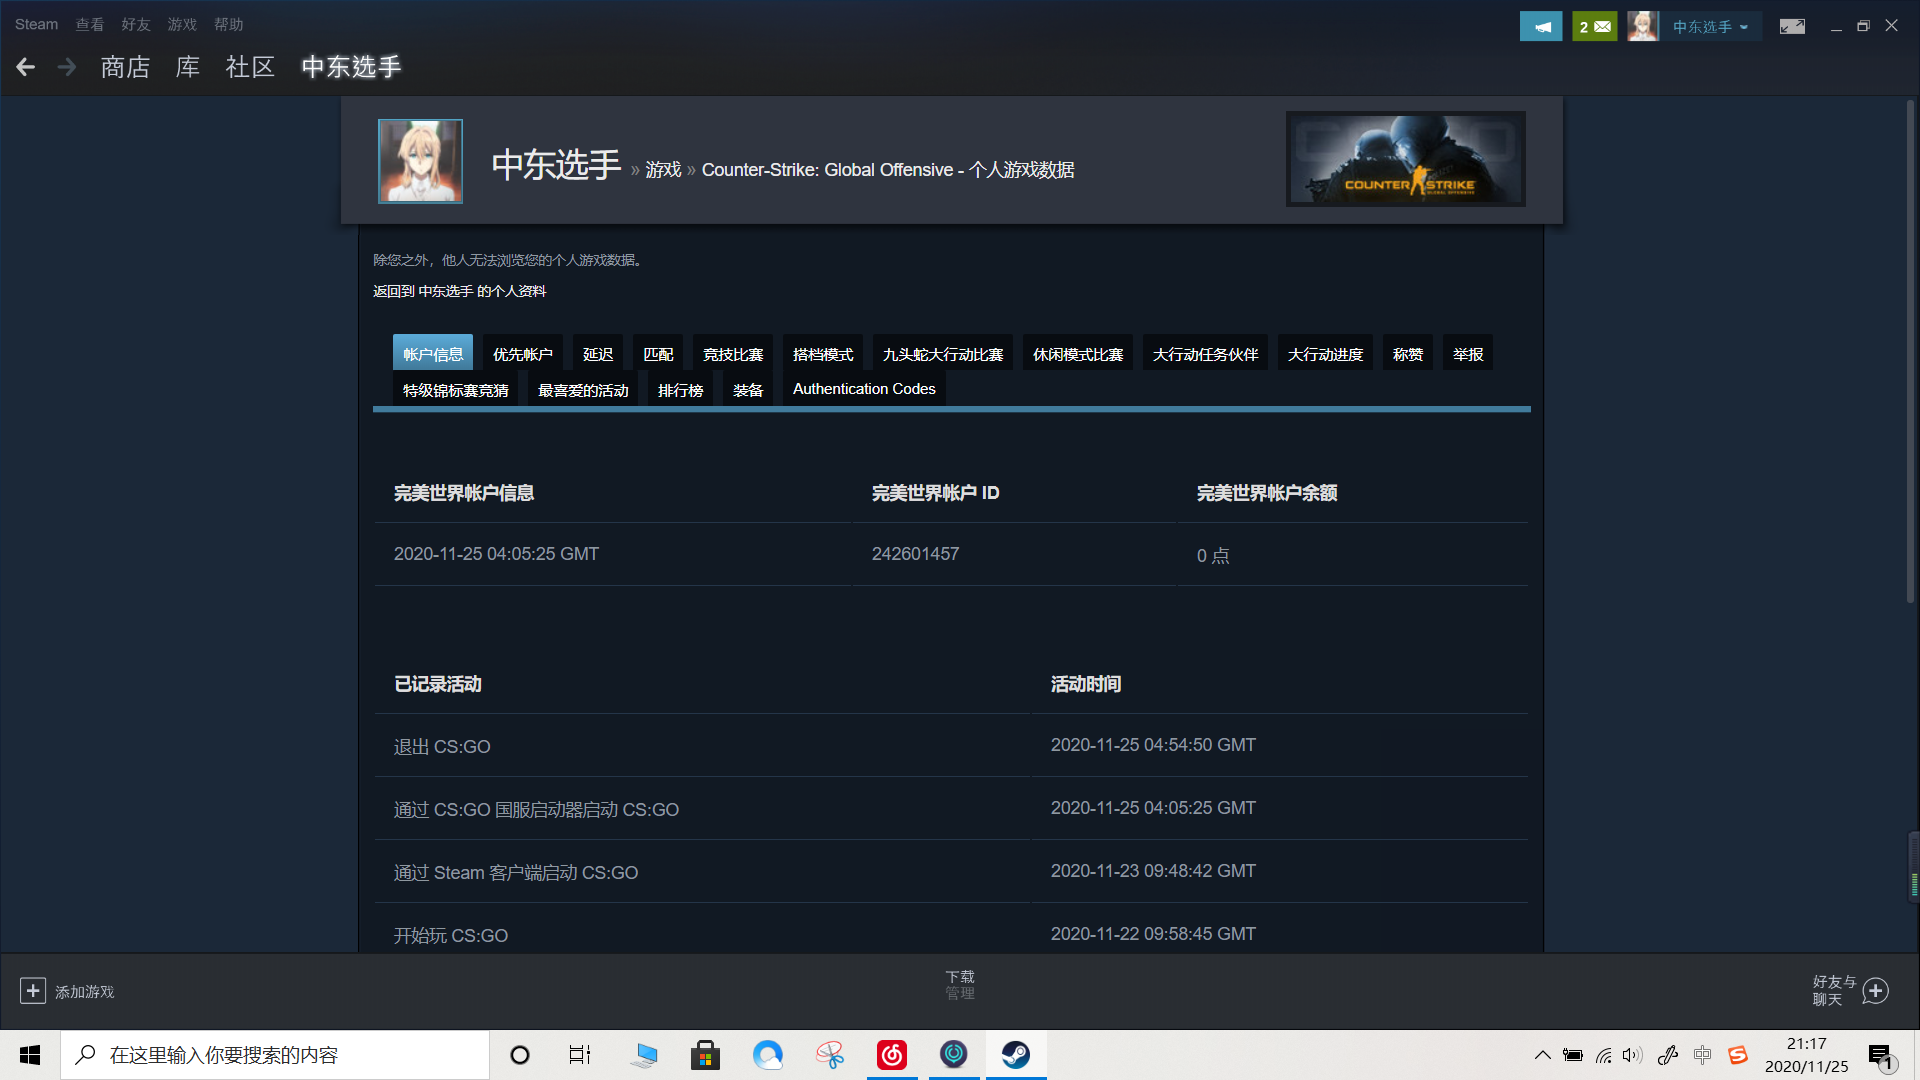Open the Steam icon in the taskbar
Image resolution: width=1920 pixels, height=1080 pixels.
[x=1017, y=1054]
